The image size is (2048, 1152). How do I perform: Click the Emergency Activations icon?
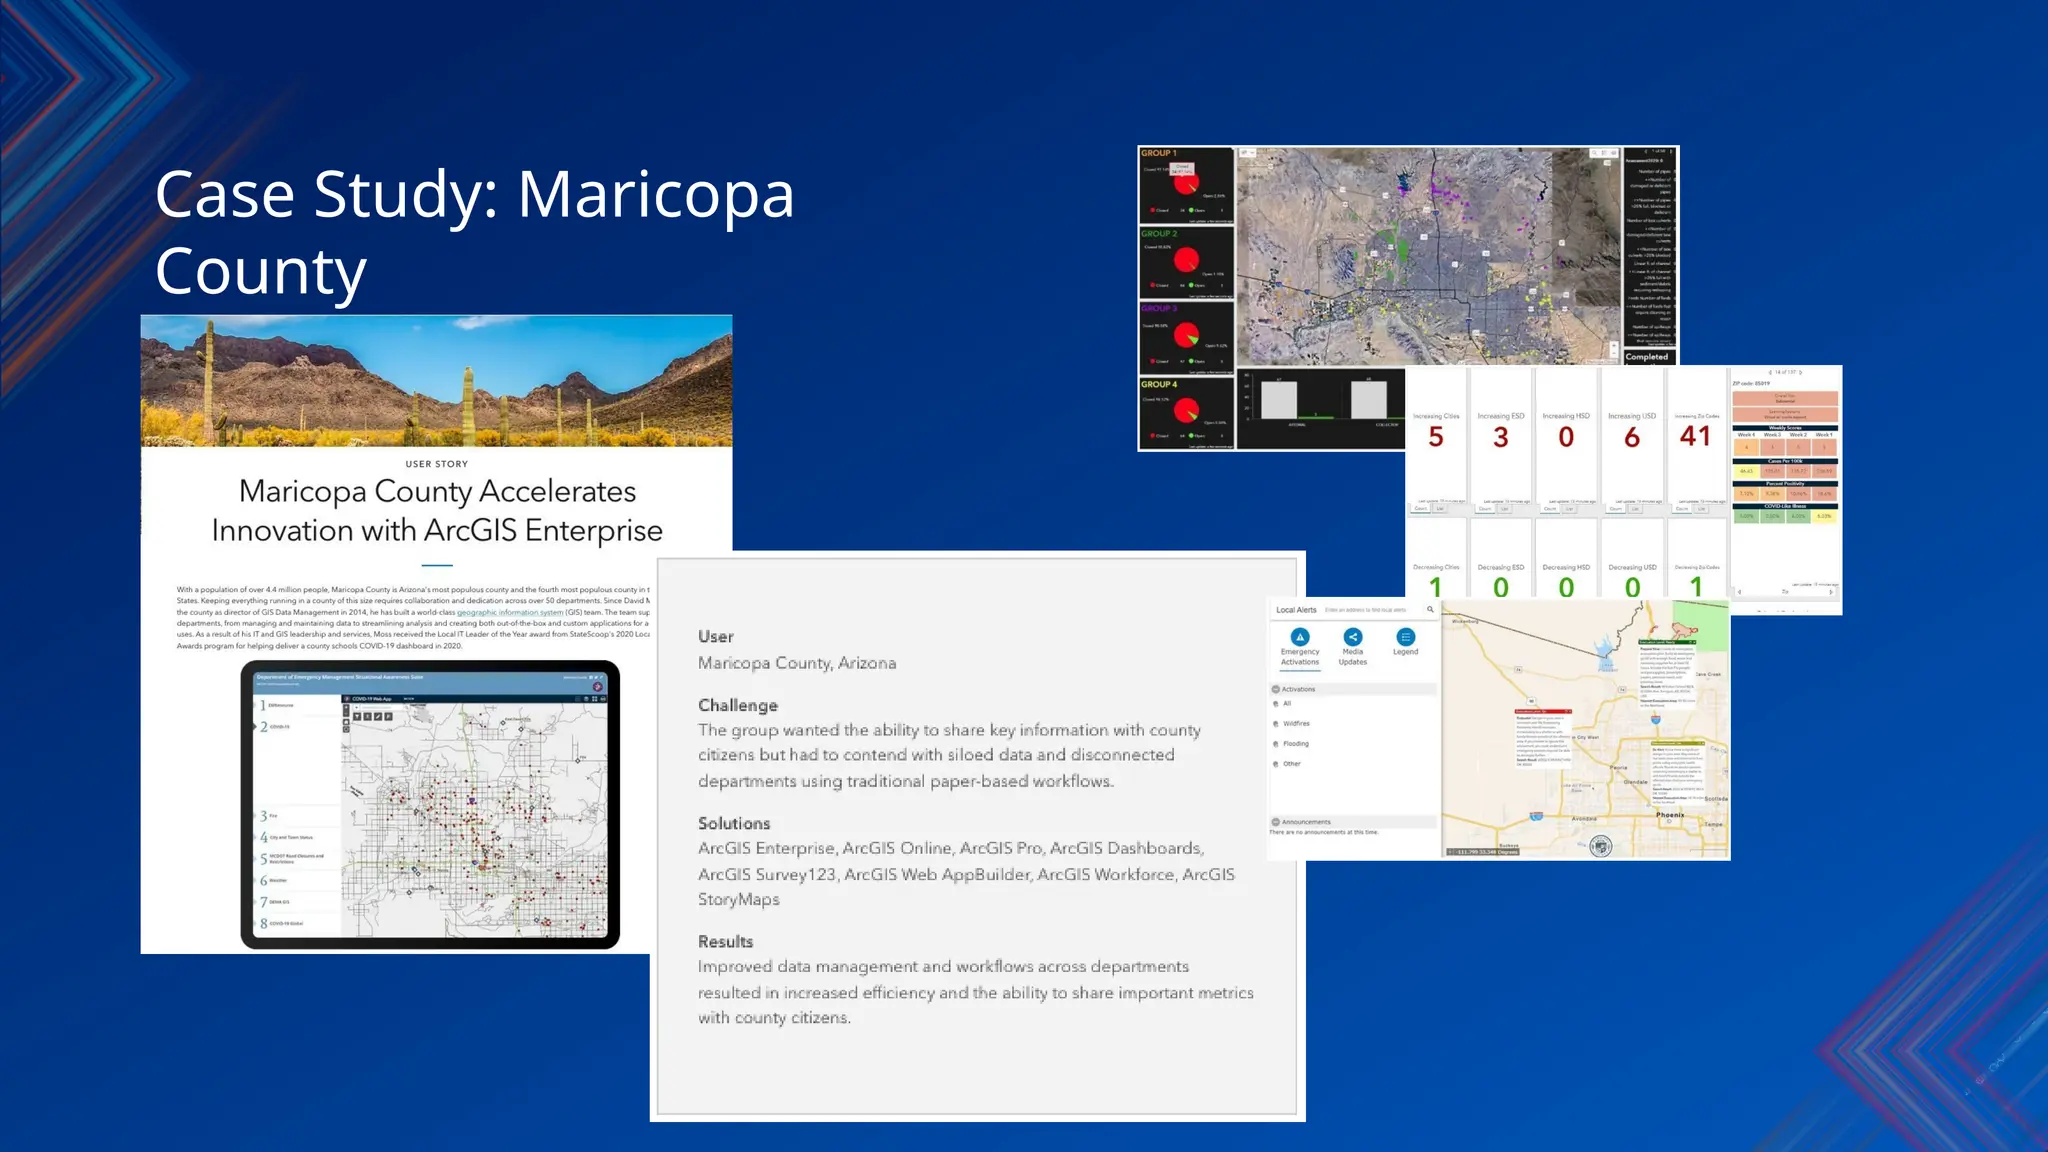tap(1300, 637)
